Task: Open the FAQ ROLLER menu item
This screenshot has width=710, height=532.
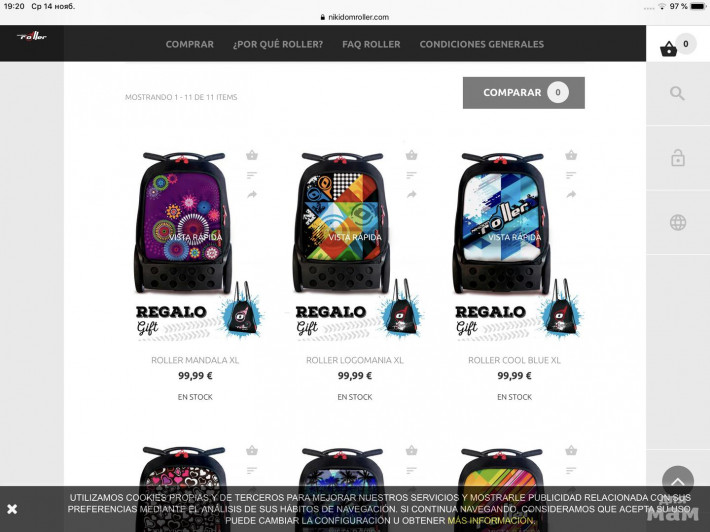Action: [x=371, y=44]
